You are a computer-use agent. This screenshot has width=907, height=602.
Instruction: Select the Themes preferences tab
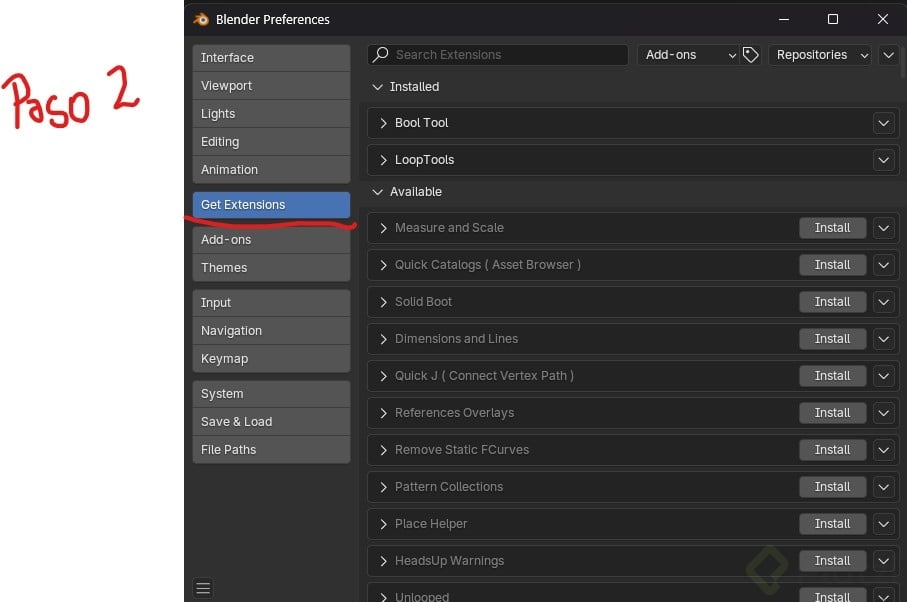(x=271, y=268)
